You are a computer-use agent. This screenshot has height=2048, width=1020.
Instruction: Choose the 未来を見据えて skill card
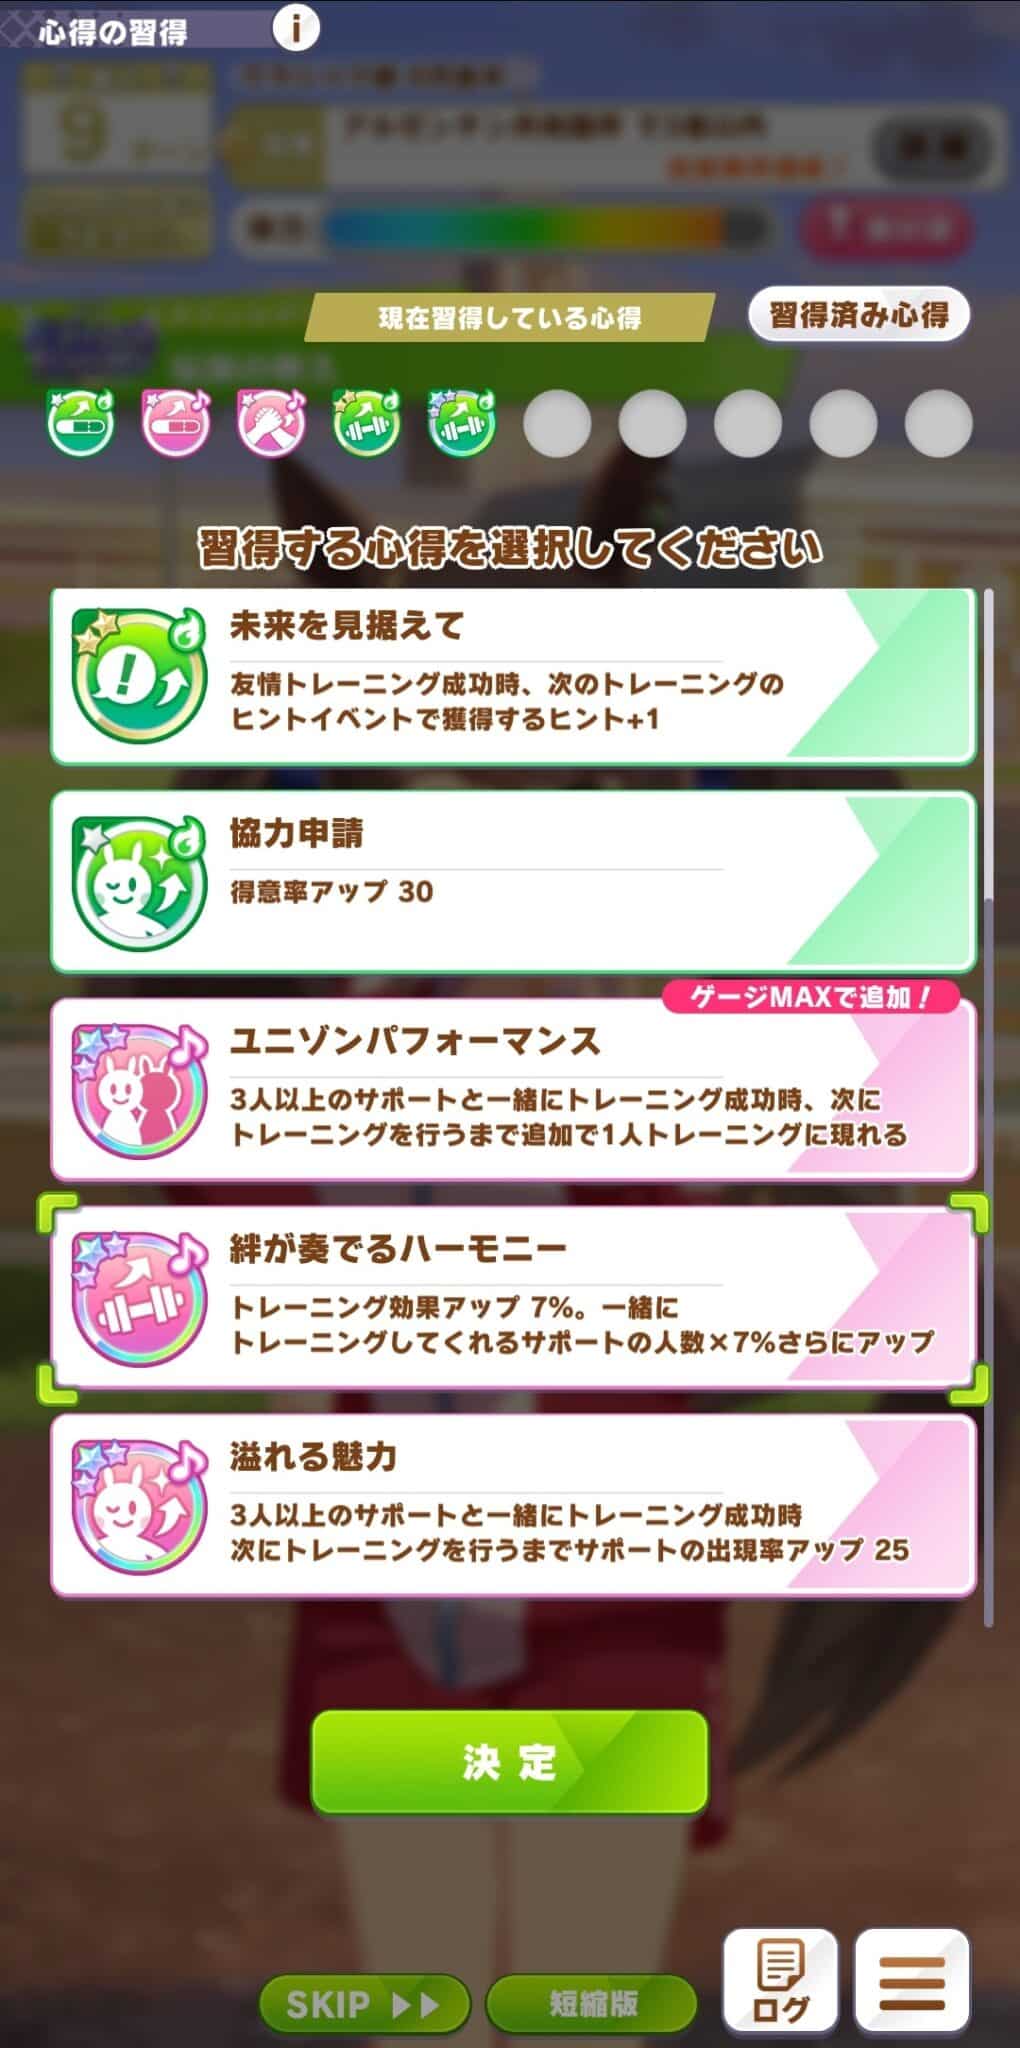point(513,677)
